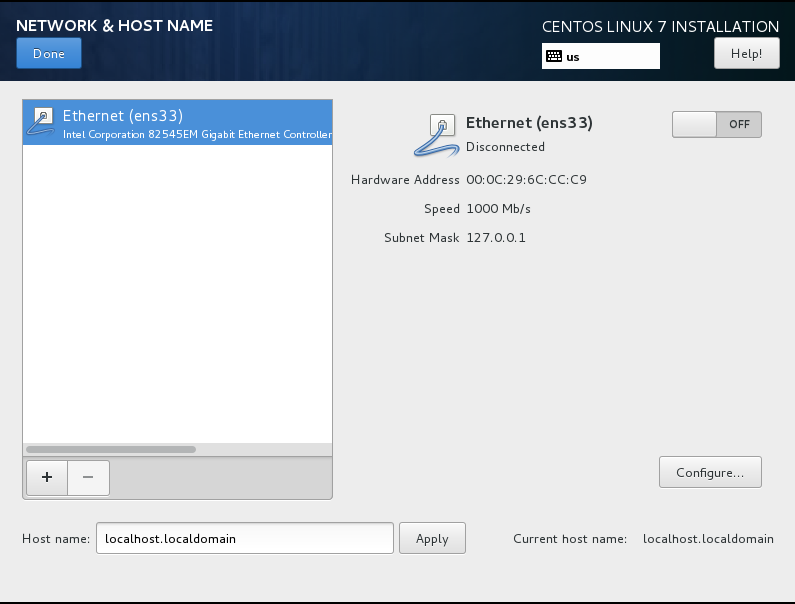Click the Intel Corporation 82545EM controller description
The height and width of the screenshot is (604, 795).
197,134
